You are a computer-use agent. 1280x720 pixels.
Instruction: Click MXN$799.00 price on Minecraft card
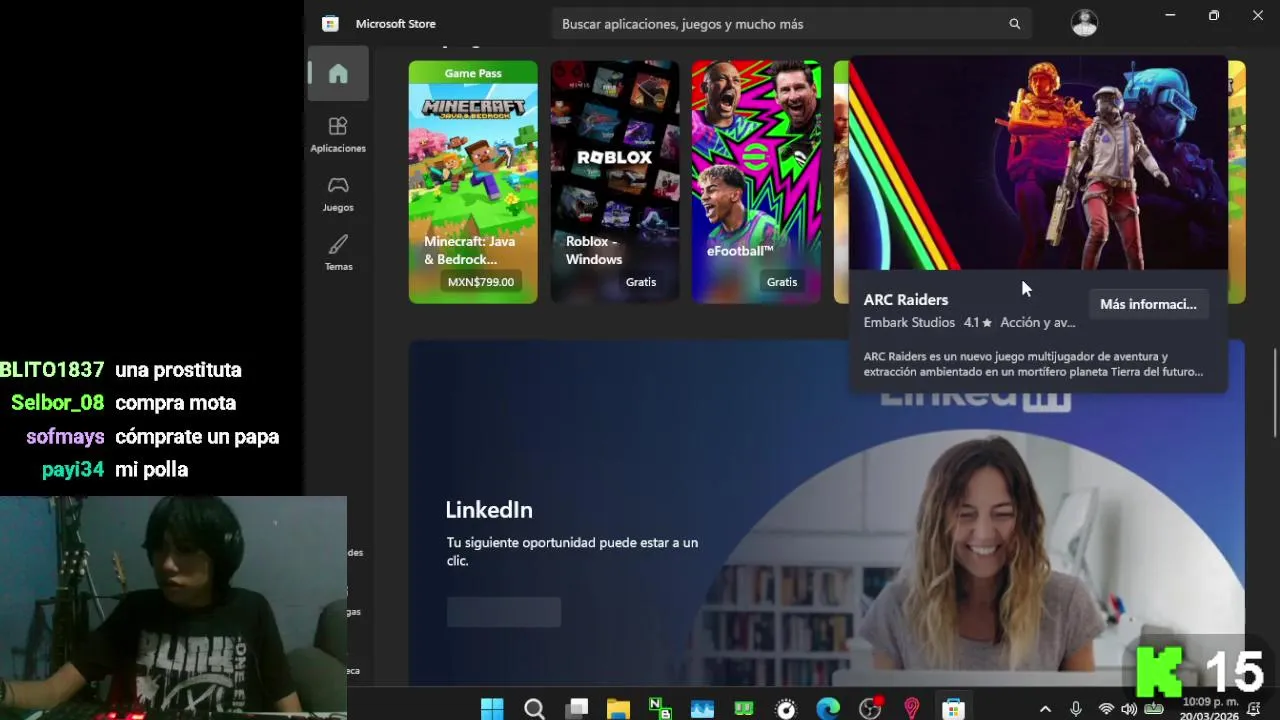(480, 282)
